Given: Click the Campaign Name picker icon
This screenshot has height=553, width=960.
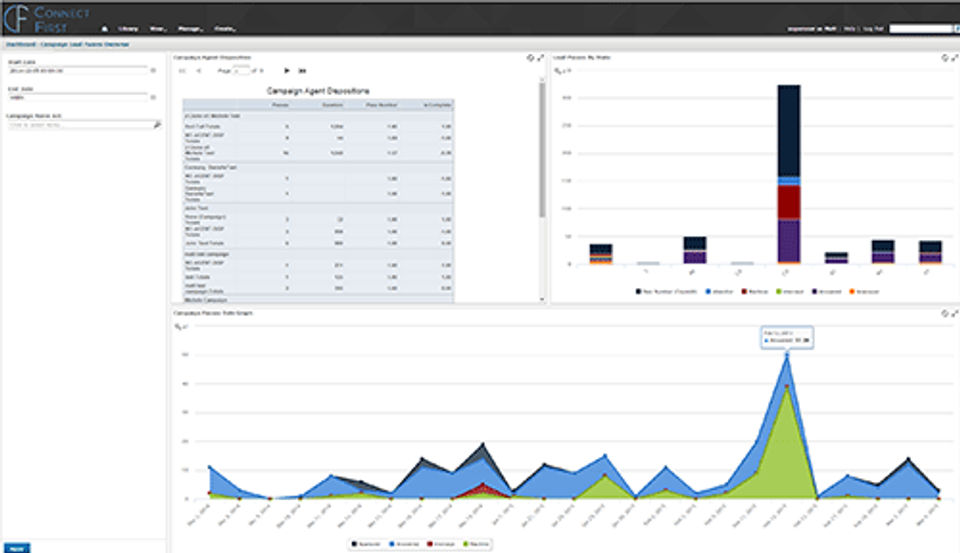Looking at the screenshot, I should click(x=157, y=125).
